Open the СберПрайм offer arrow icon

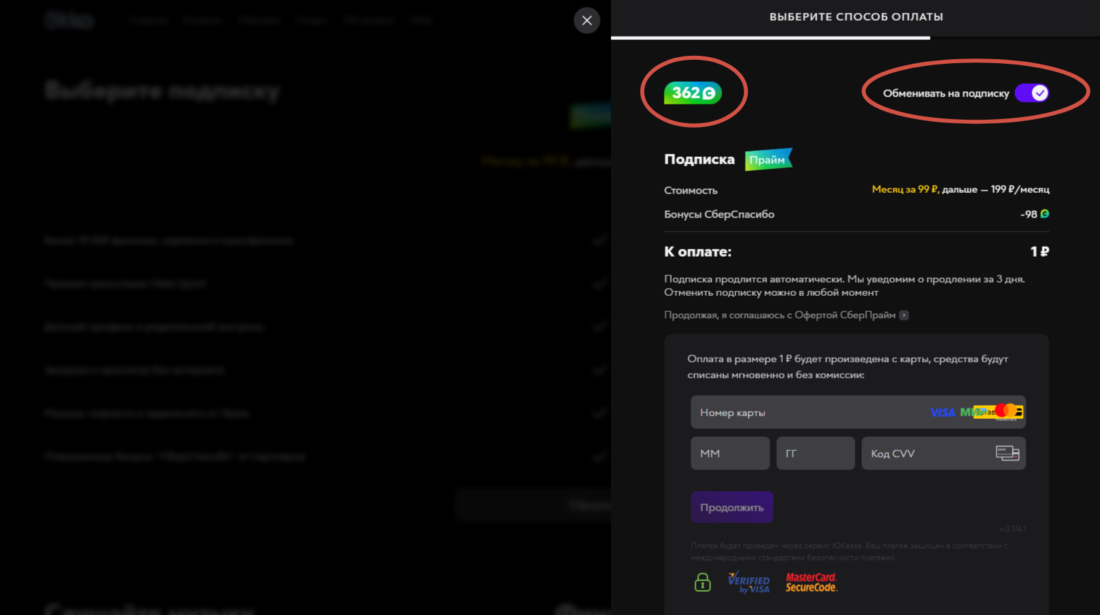coord(904,315)
